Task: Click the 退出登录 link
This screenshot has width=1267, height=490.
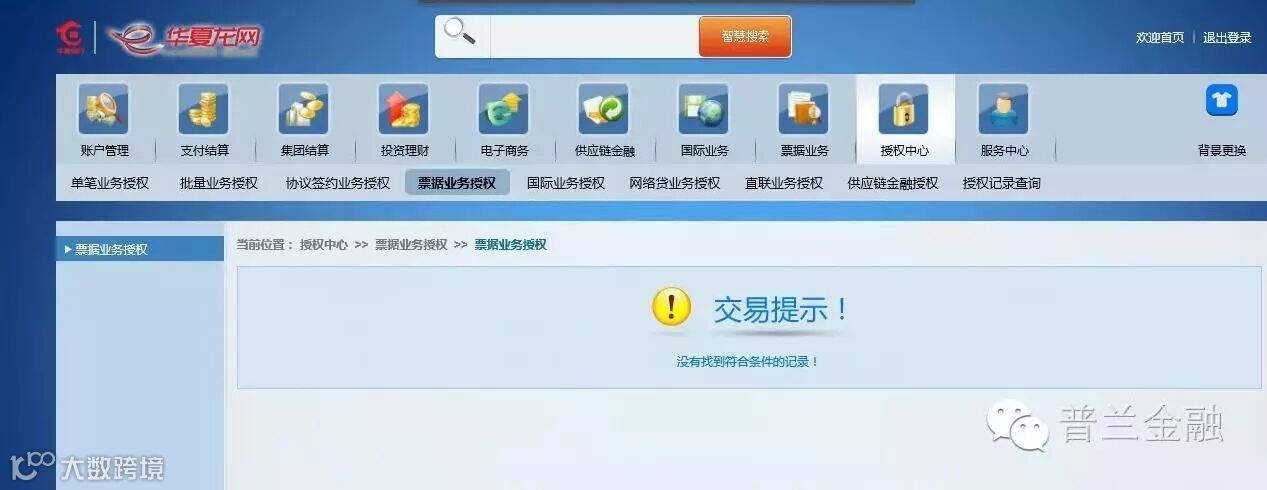Action: (x=1227, y=38)
